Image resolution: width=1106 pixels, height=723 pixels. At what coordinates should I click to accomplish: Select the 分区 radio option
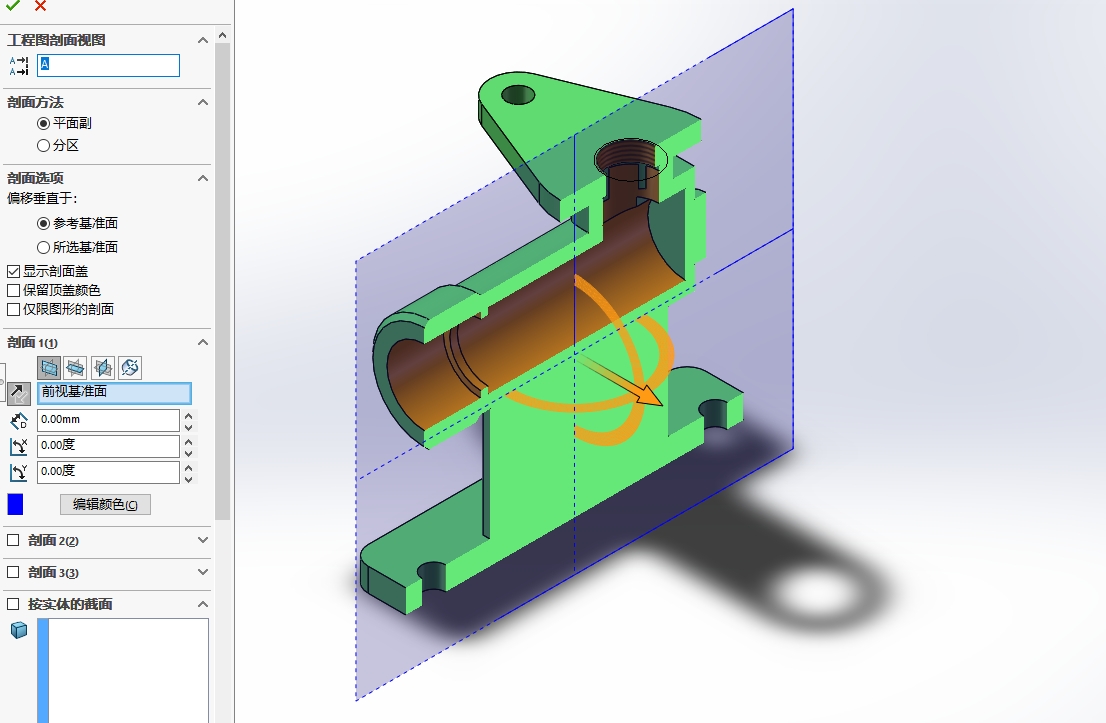[44, 145]
